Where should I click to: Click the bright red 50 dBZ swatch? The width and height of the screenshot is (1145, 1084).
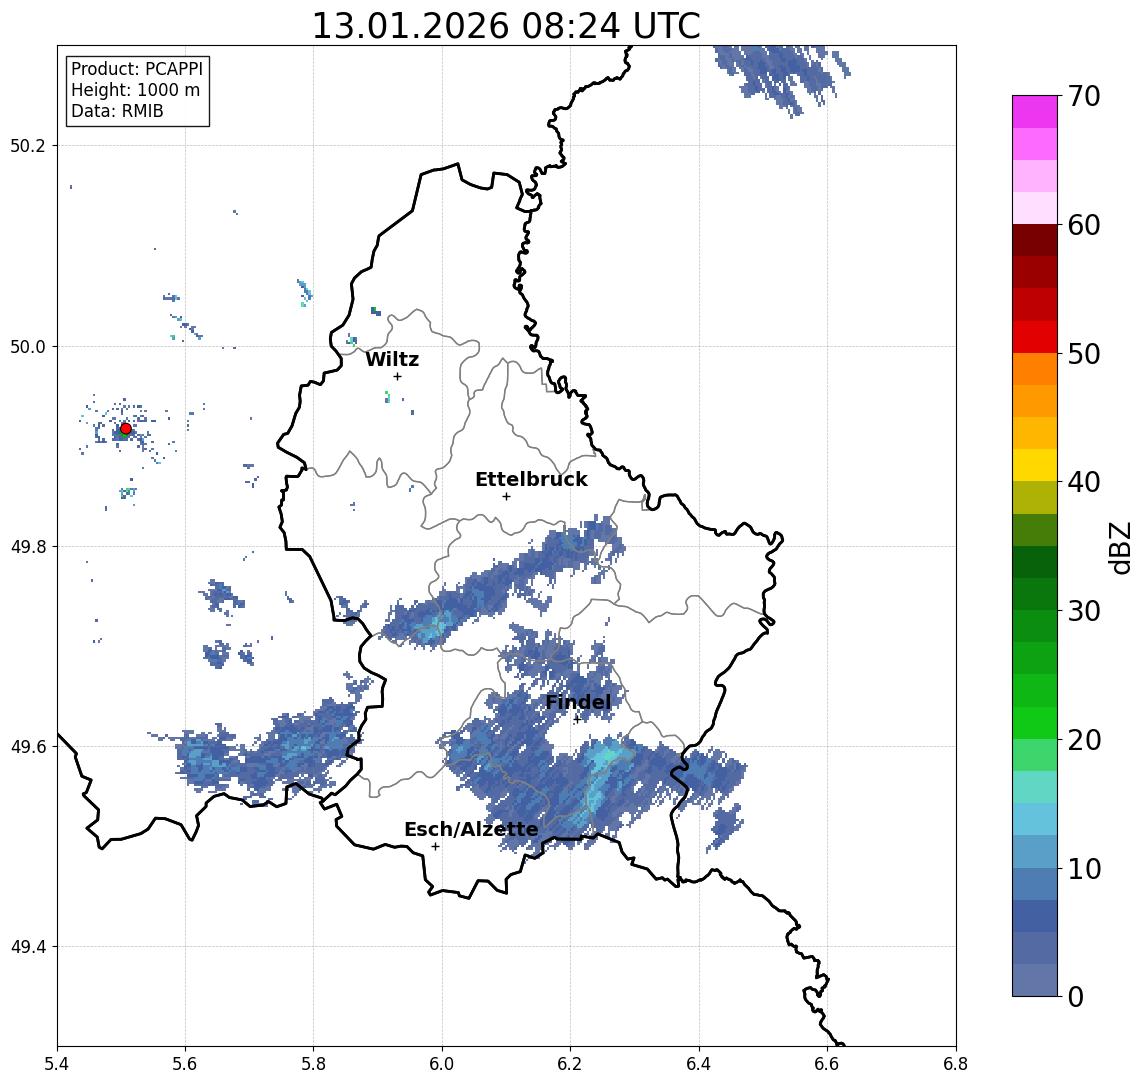coord(1035,337)
